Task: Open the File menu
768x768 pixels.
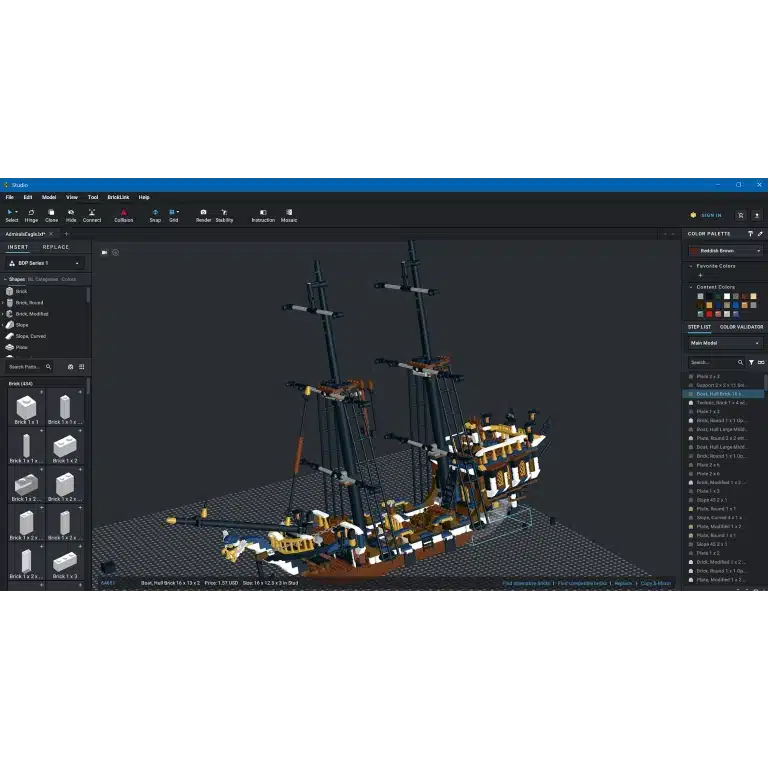Action: click(x=10, y=197)
